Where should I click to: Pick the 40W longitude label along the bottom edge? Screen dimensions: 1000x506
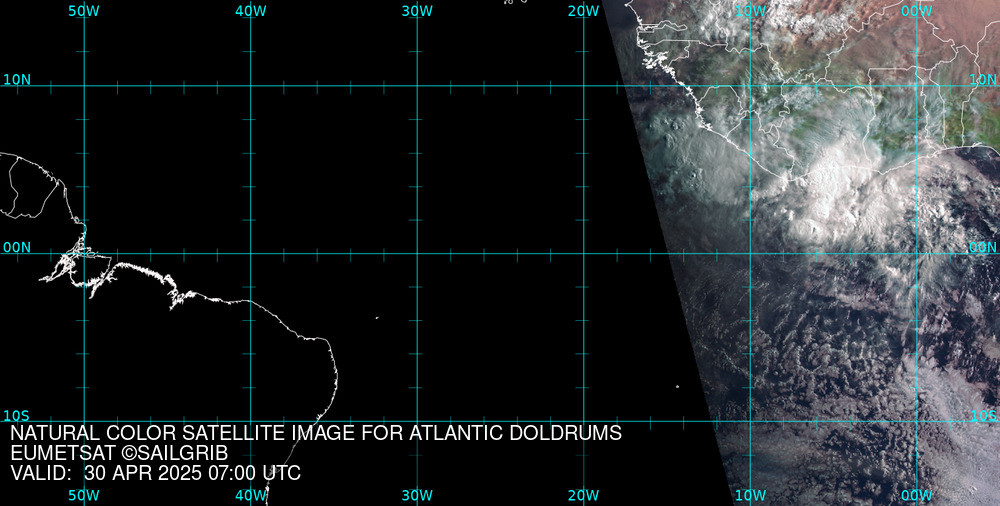[250, 495]
